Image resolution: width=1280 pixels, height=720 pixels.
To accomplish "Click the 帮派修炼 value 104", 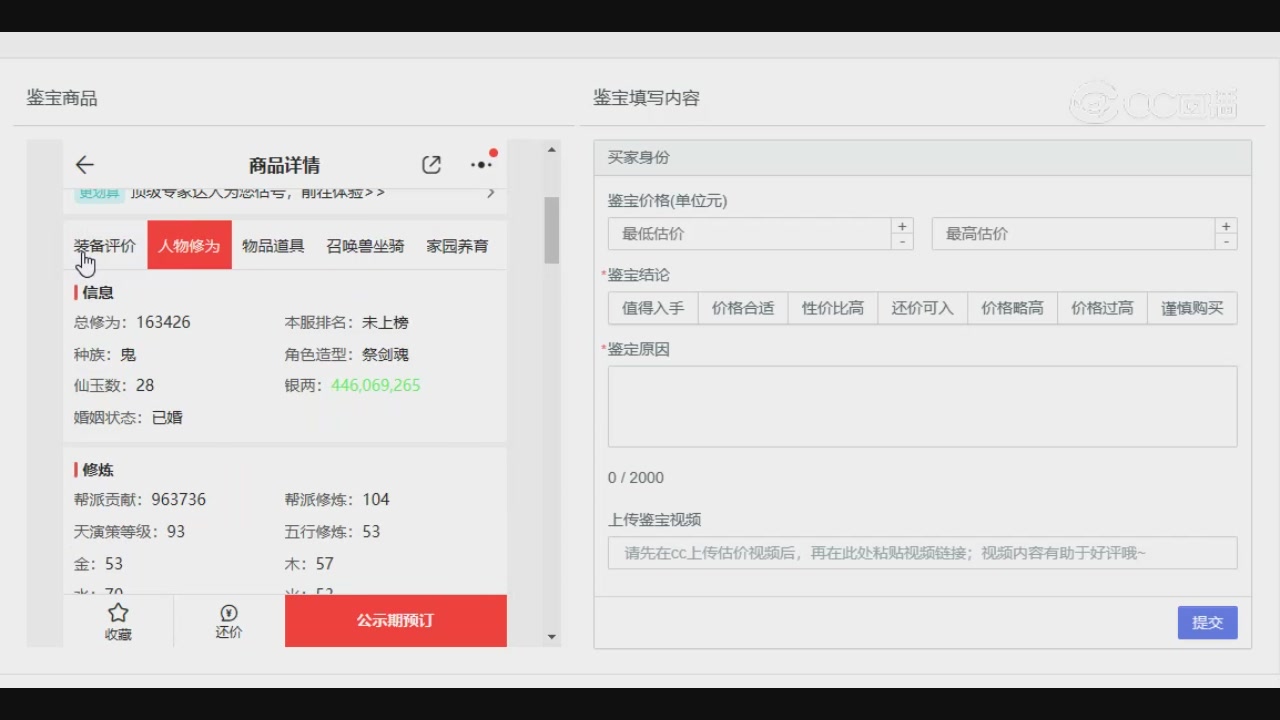I will [376, 499].
